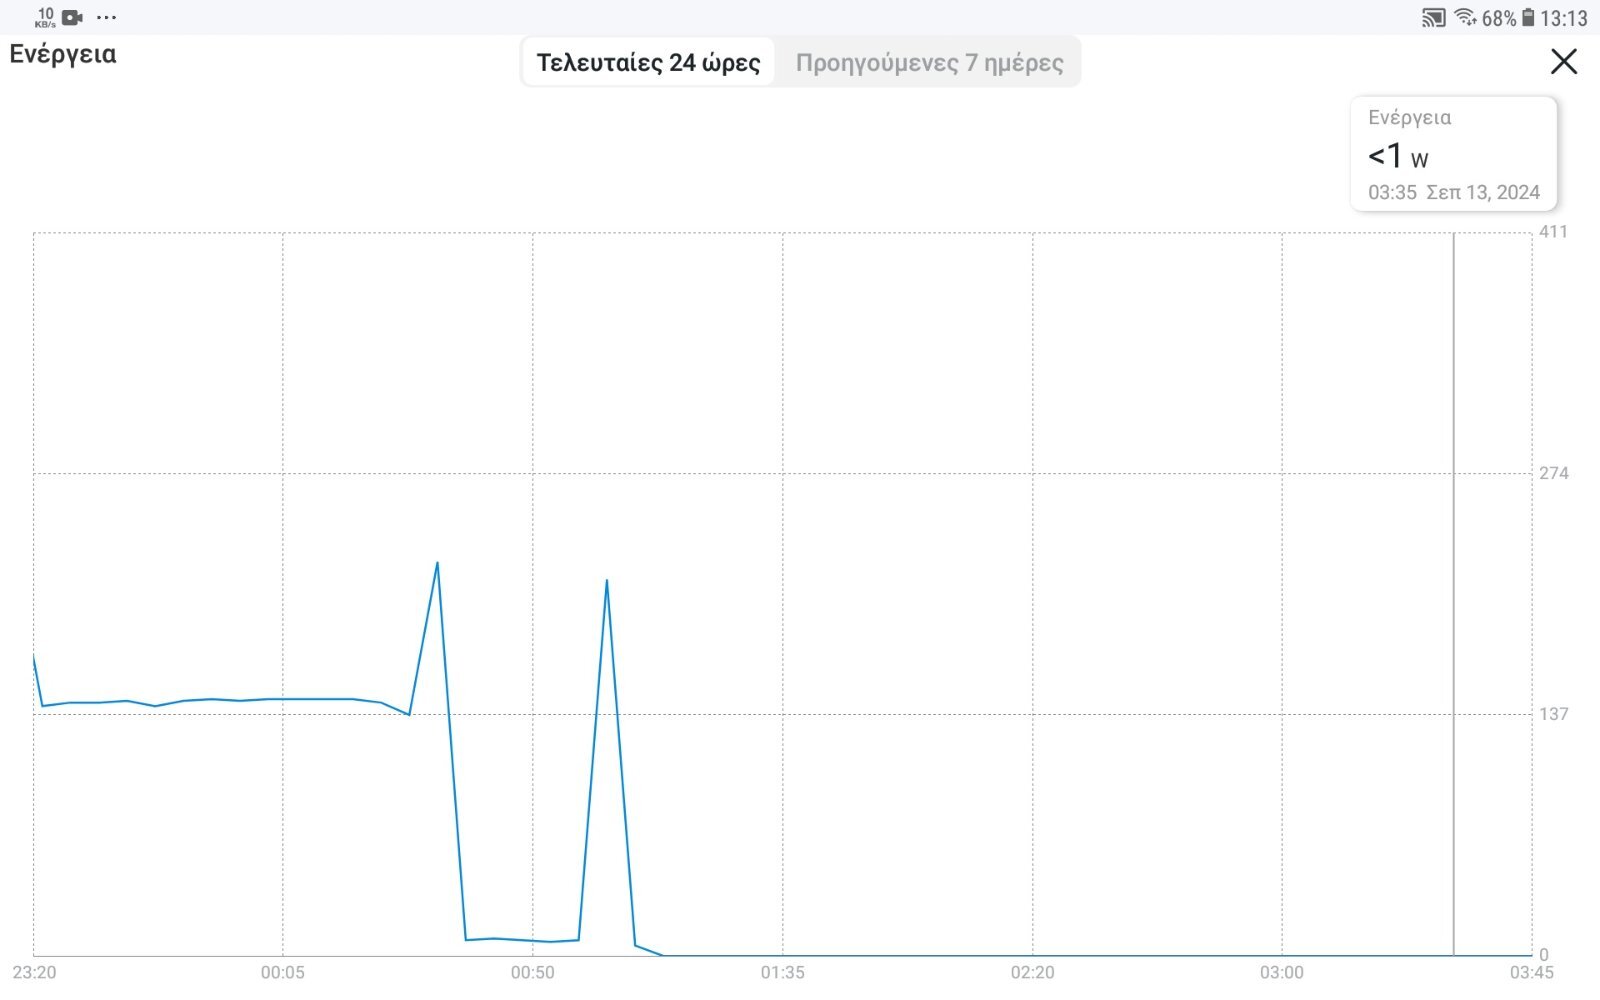
Task: Tap the battery icon in status bar
Action: coord(1527,18)
